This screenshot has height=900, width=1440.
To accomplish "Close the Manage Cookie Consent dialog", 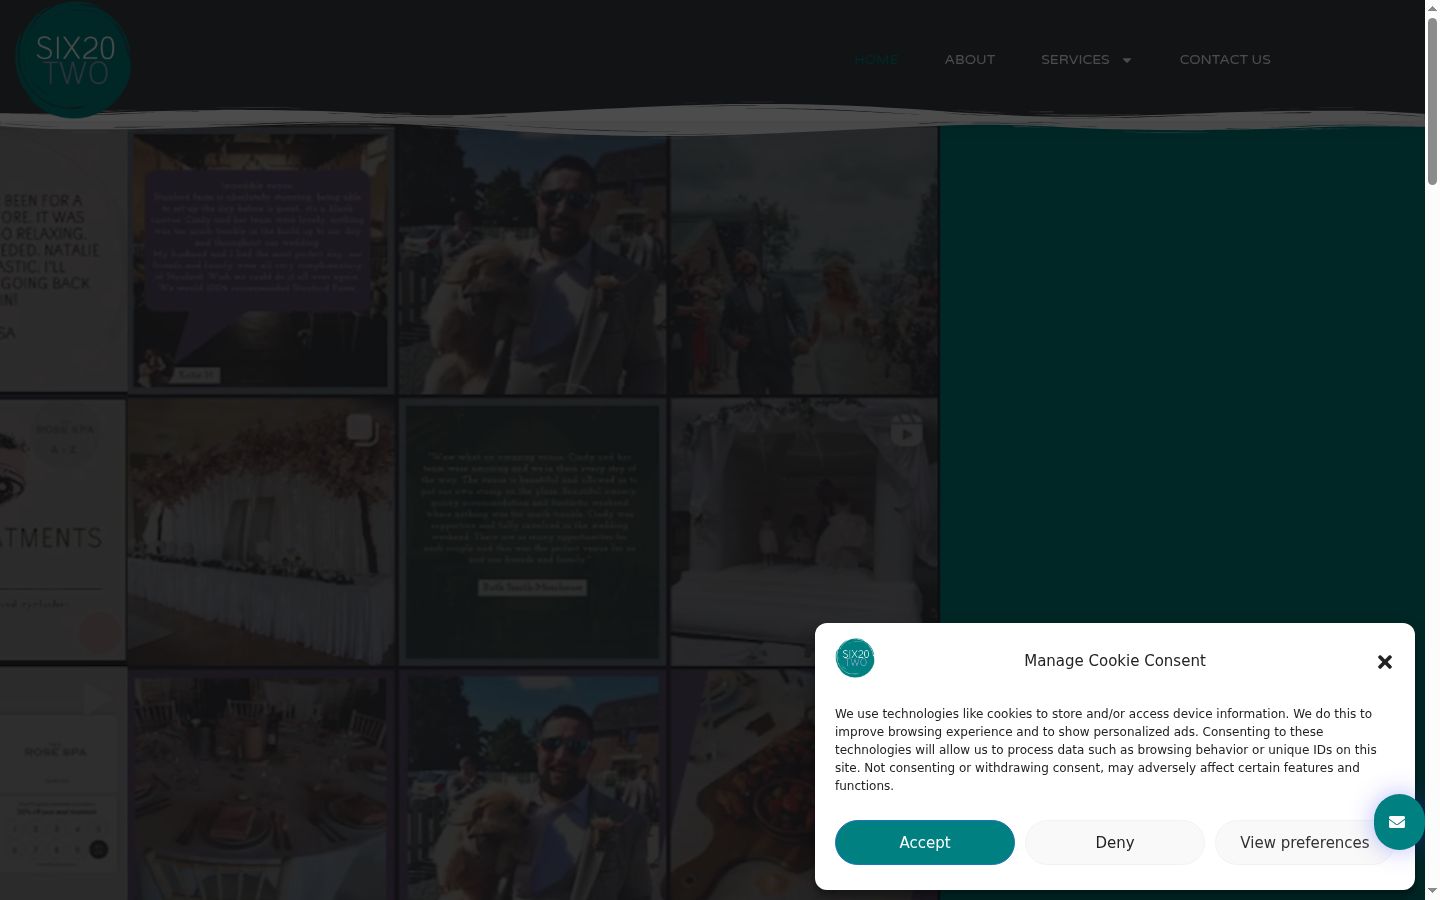I will click(x=1385, y=662).
